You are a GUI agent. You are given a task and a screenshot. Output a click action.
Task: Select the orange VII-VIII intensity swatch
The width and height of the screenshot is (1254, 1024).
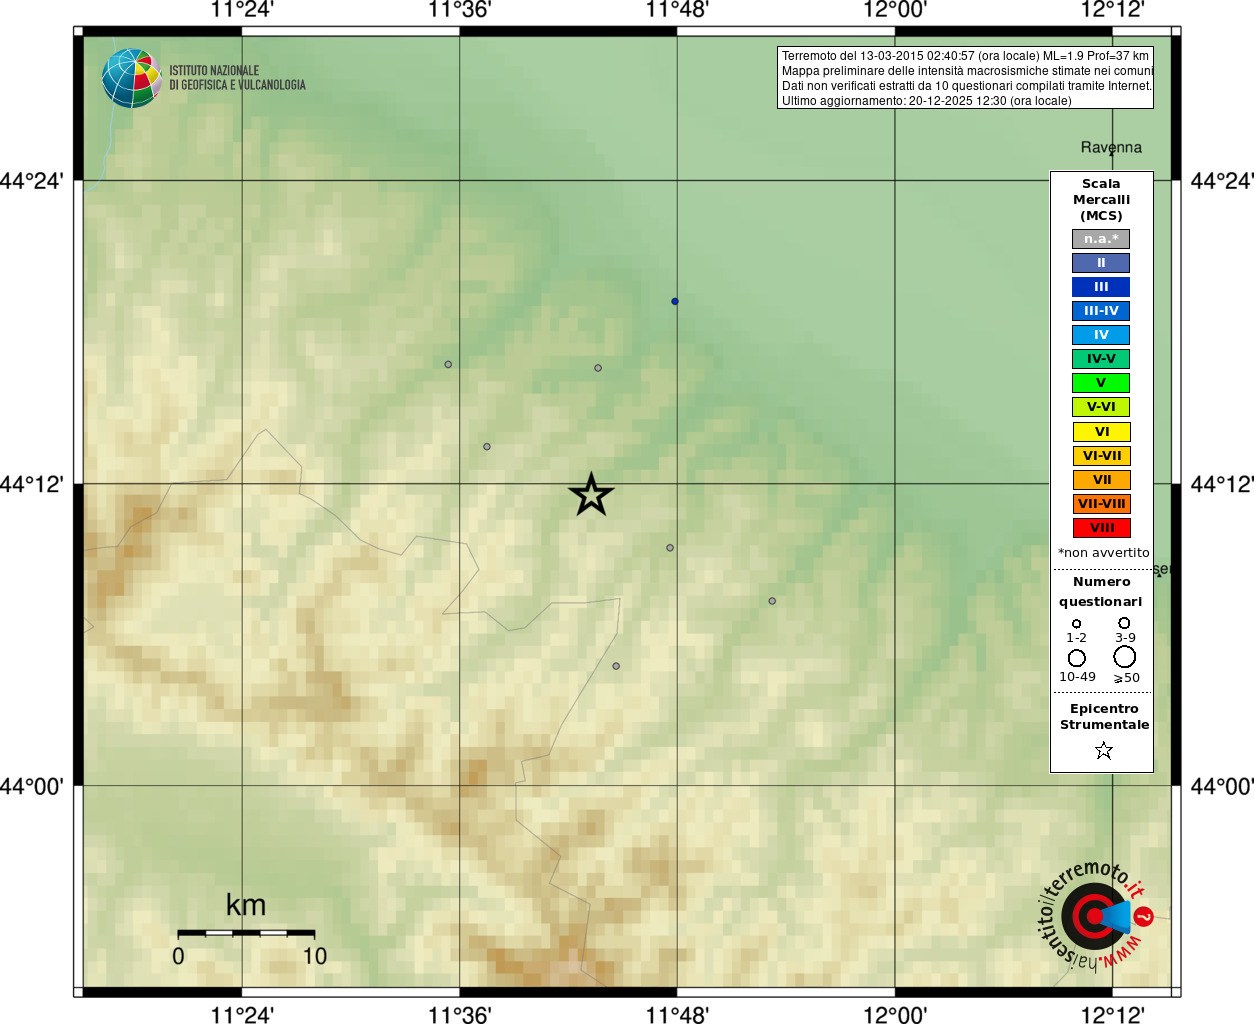pyautogui.click(x=1101, y=504)
